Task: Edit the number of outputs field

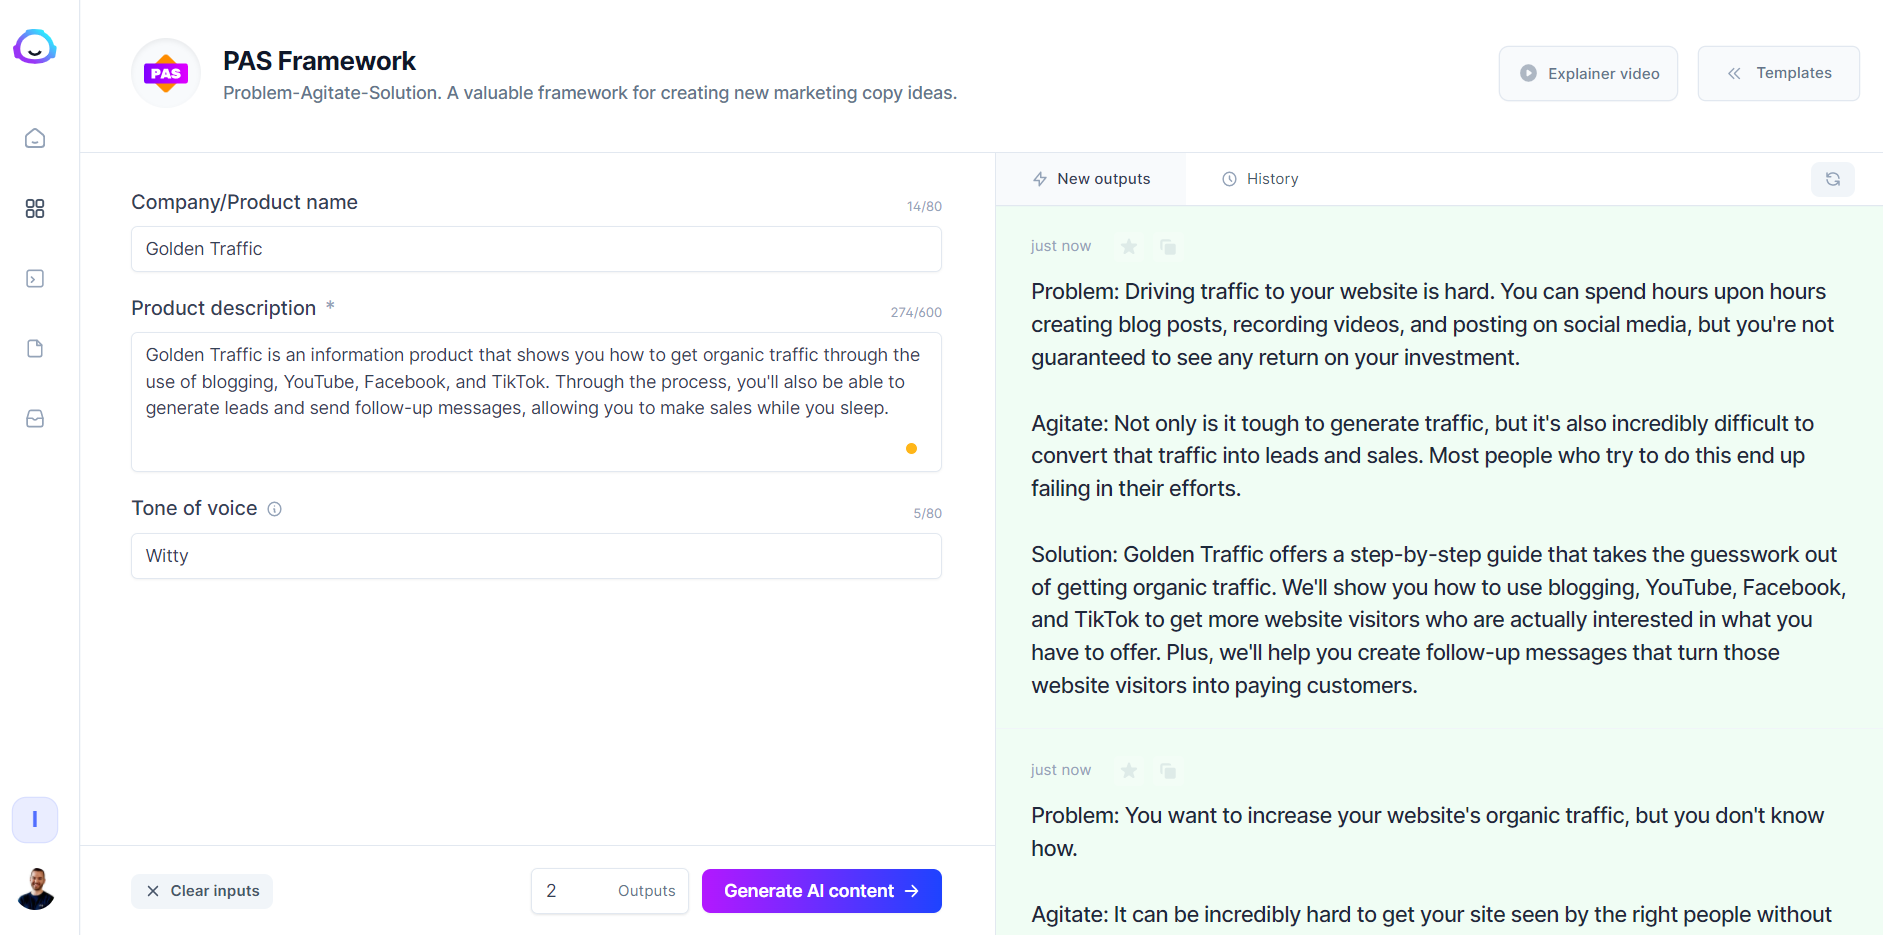Action: (x=610, y=891)
